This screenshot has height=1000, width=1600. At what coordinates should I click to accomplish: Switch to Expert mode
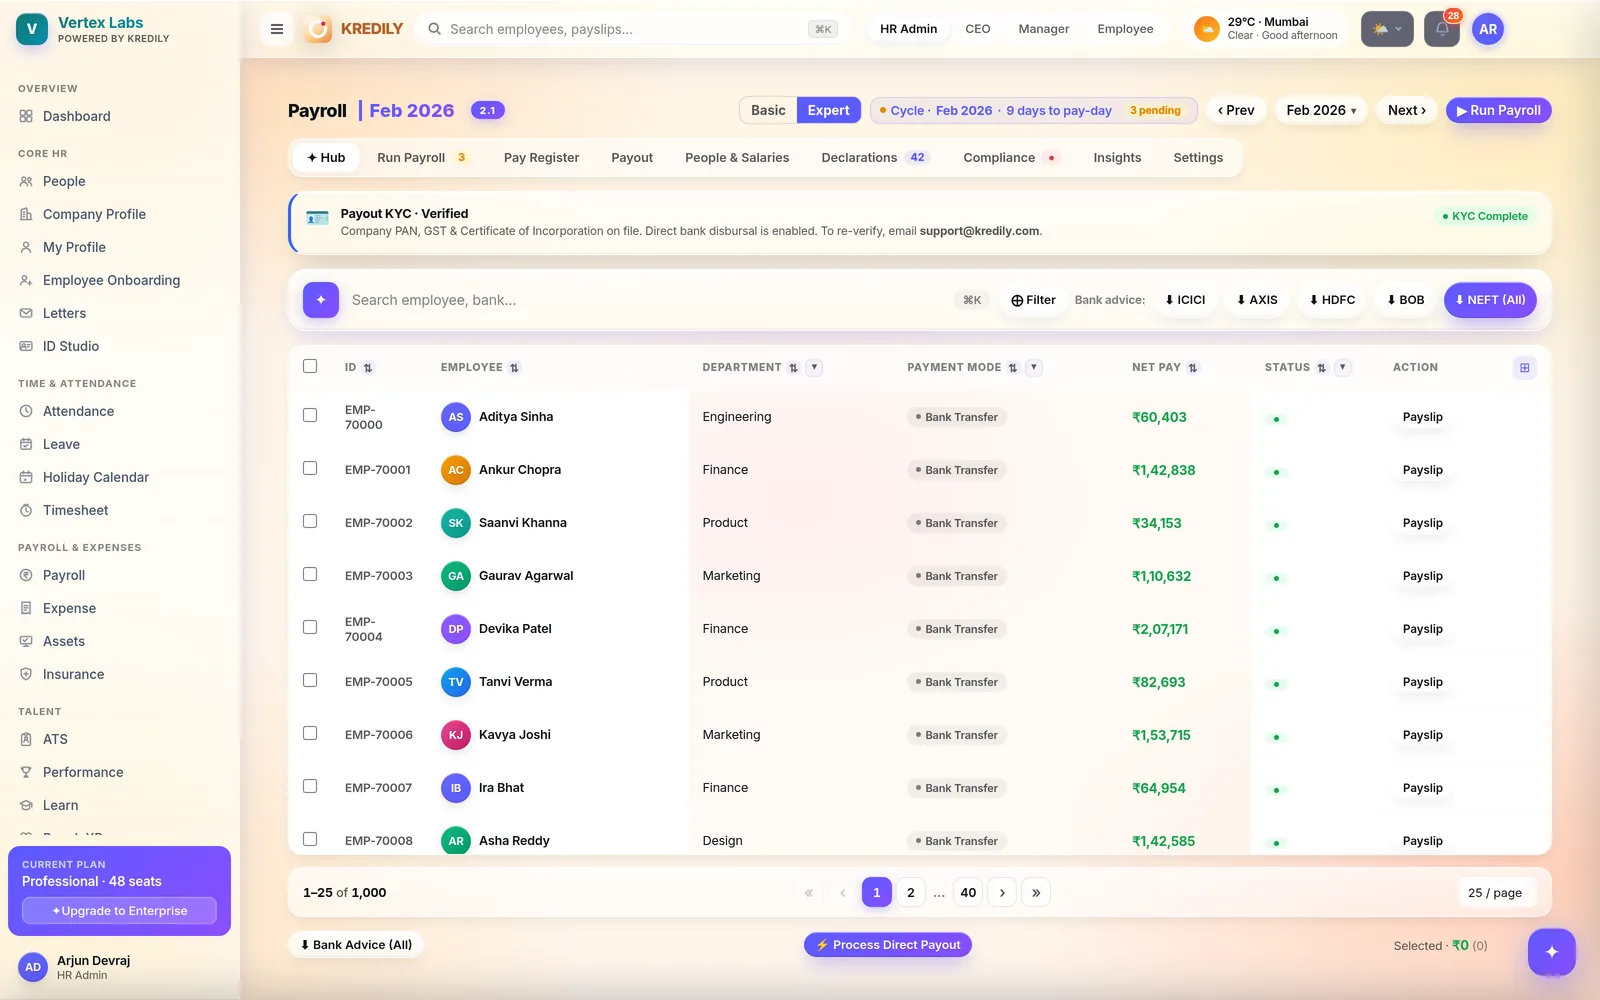click(x=828, y=110)
